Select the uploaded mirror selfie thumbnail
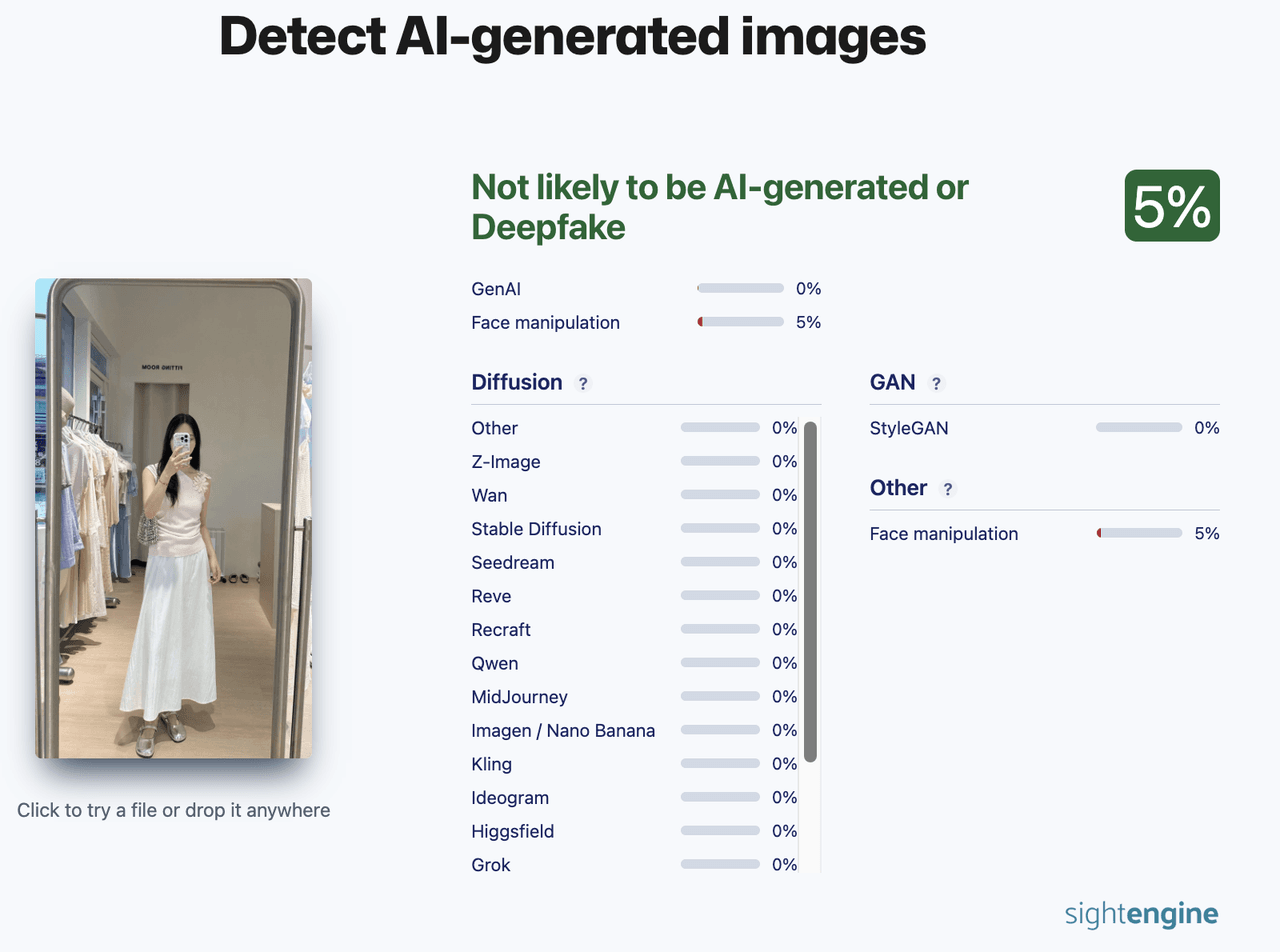 pos(174,518)
